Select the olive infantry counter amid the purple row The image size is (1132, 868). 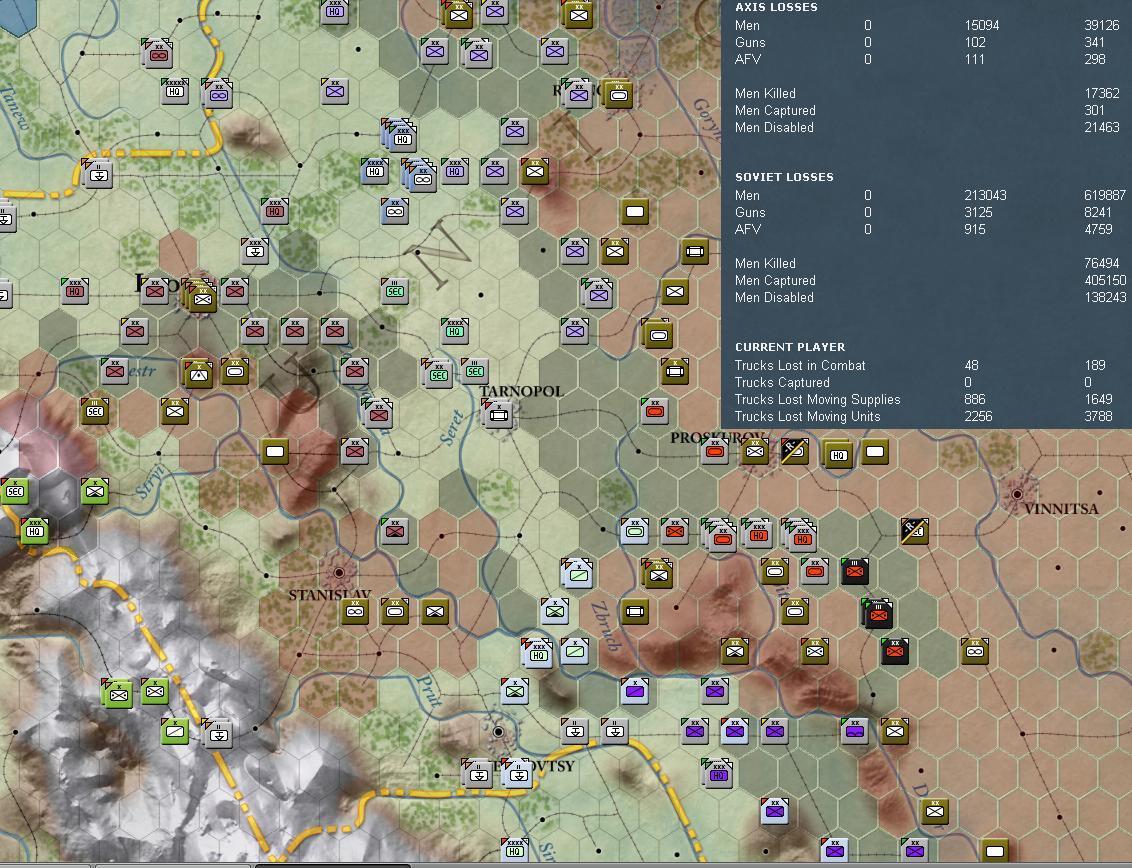(894, 731)
